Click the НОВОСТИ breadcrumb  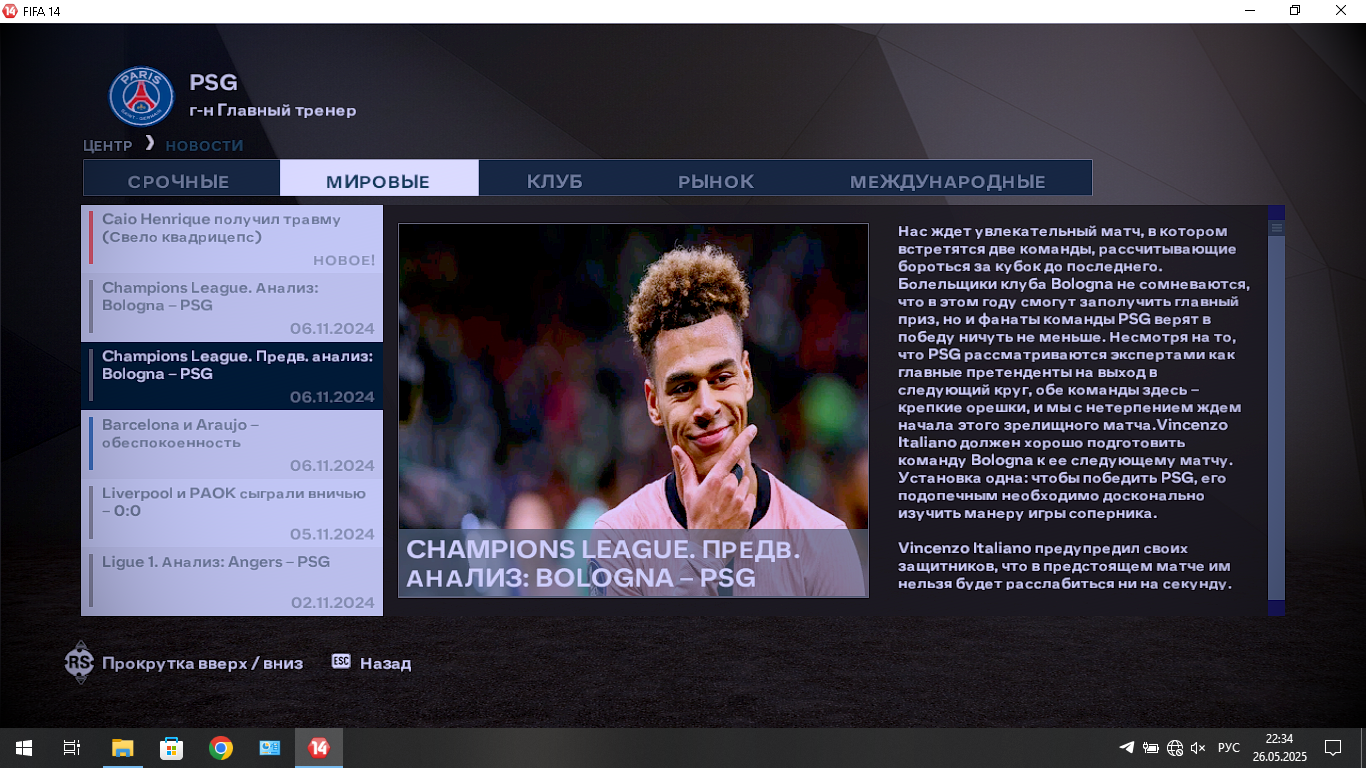[204, 146]
